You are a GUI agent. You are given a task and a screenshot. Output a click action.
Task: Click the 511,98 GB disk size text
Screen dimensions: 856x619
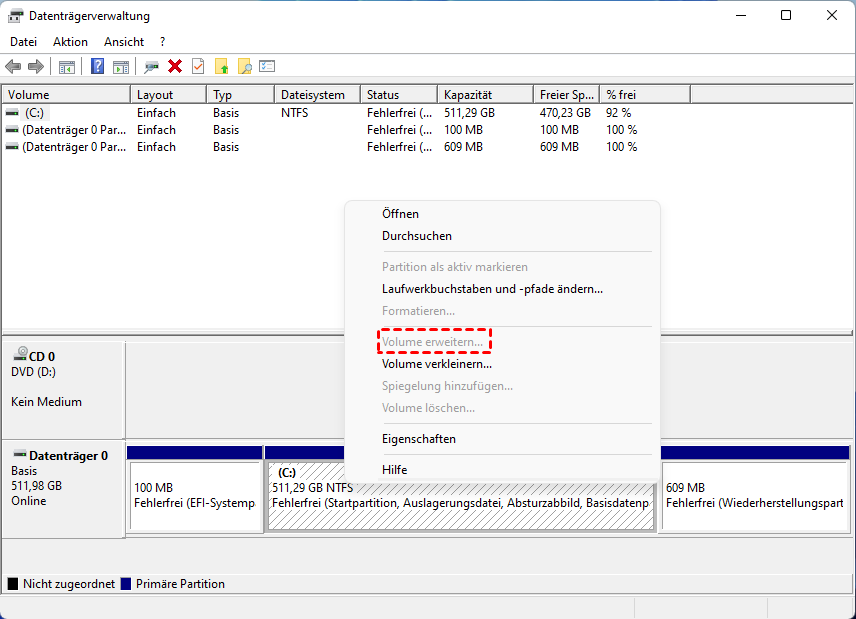pos(37,486)
